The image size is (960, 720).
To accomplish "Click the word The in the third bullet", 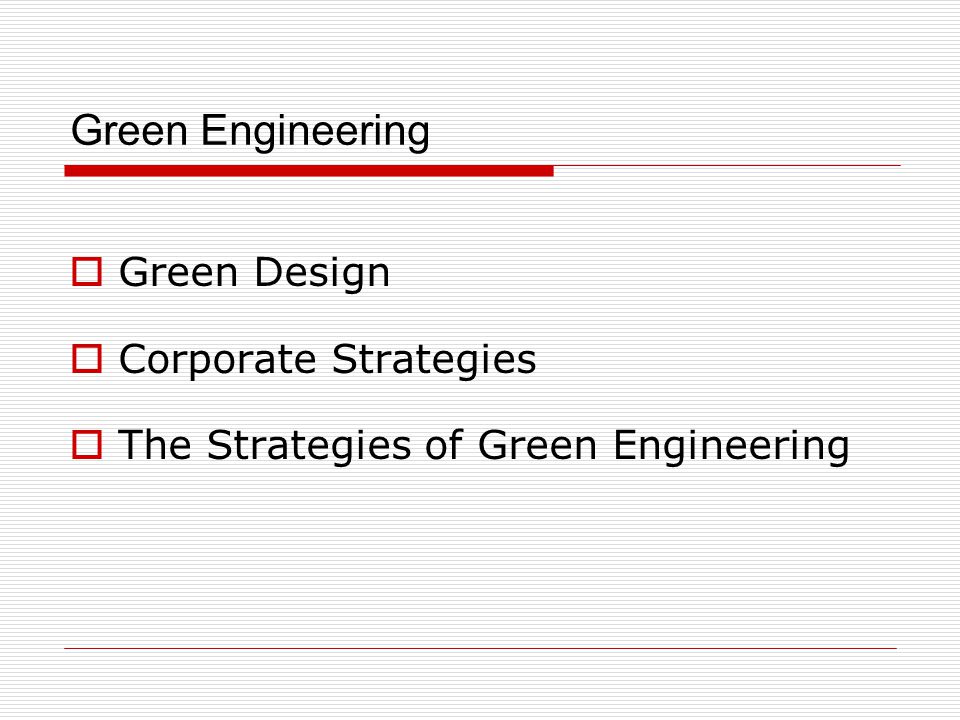I will pyautogui.click(x=155, y=444).
